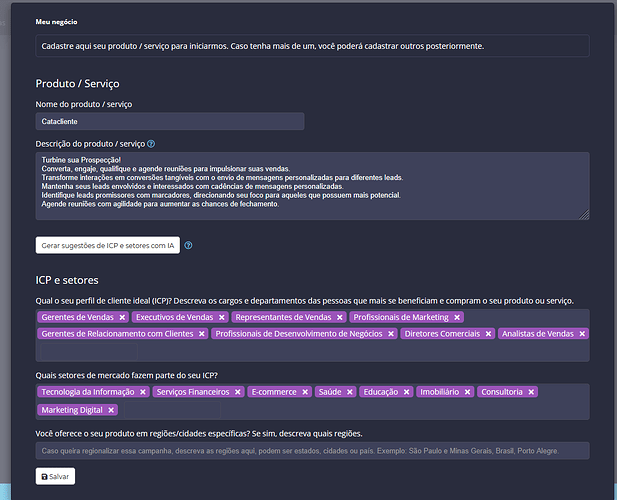Click the textarea resize handle corner
The height and width of the screenshot is (500, 617).
point(585,214)
